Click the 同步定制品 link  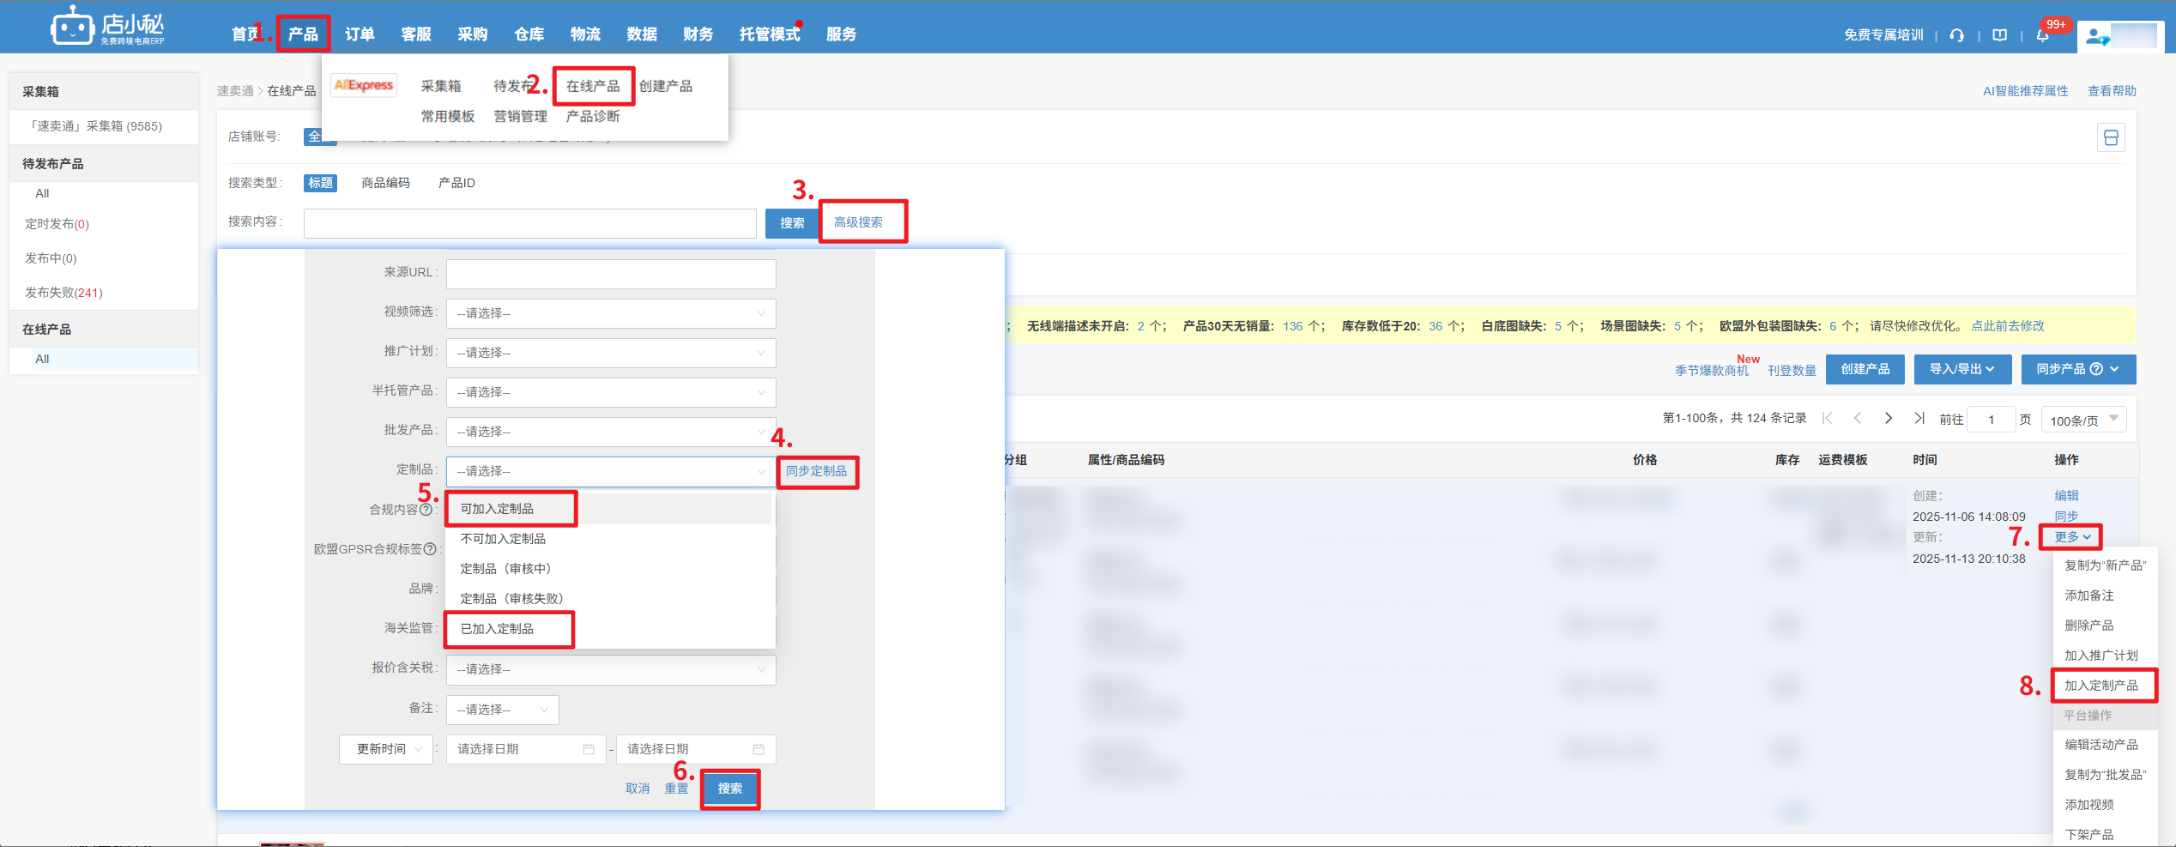[x=816, y=471]
